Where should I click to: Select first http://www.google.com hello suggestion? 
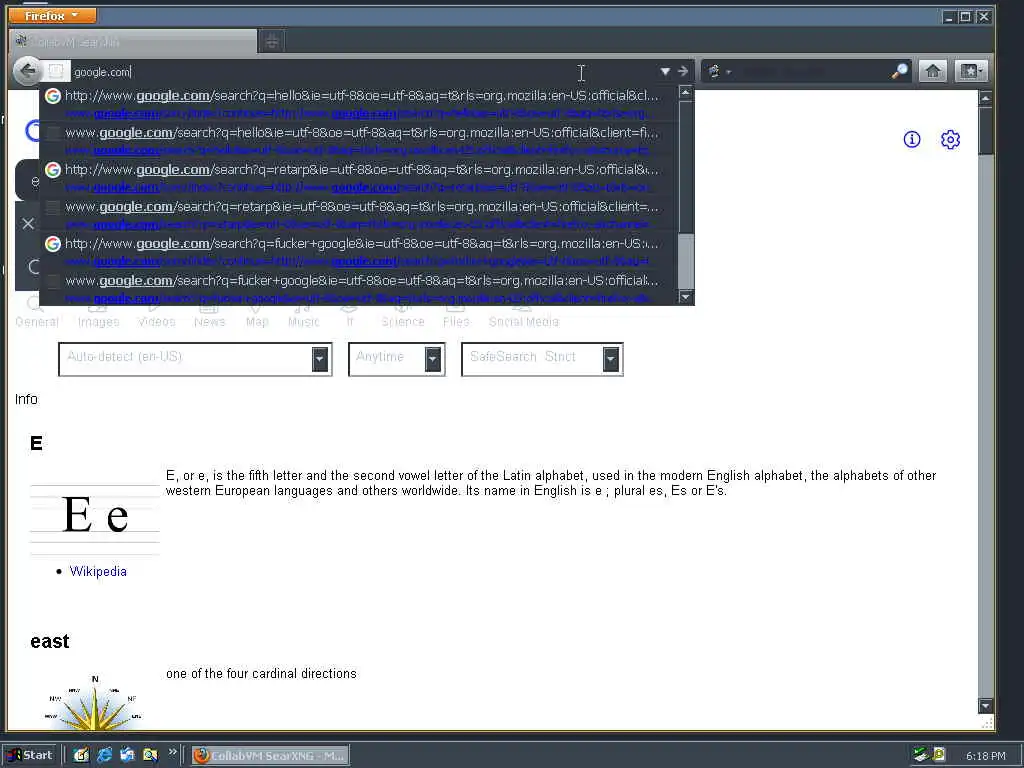coord(359,104)
